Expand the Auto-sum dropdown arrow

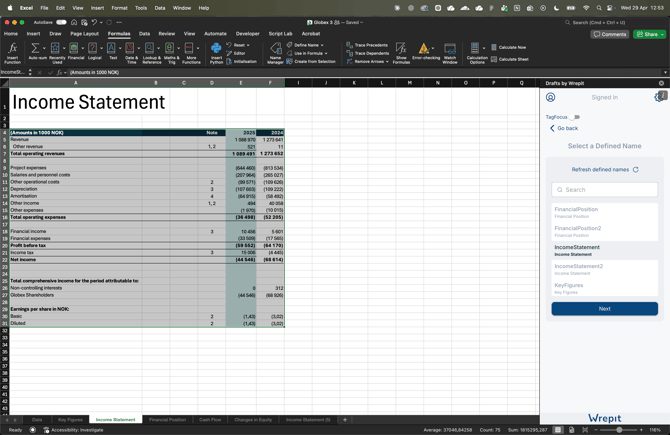tap(44, 48)
